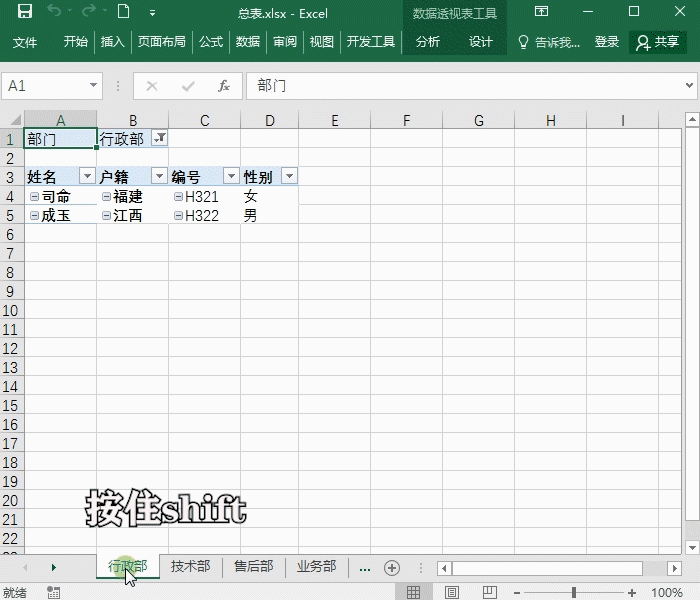Select cell with 女
700x600 pixels.
coord(269,196)
